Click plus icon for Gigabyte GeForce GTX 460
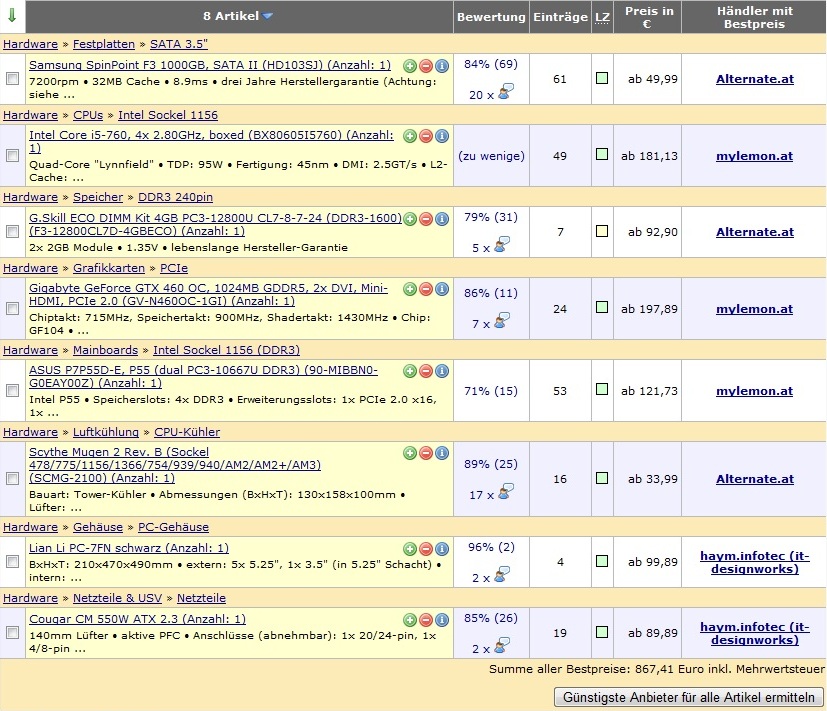Viewport: 827px width, 711px height. pyautogui.click(x=410, y=289)
